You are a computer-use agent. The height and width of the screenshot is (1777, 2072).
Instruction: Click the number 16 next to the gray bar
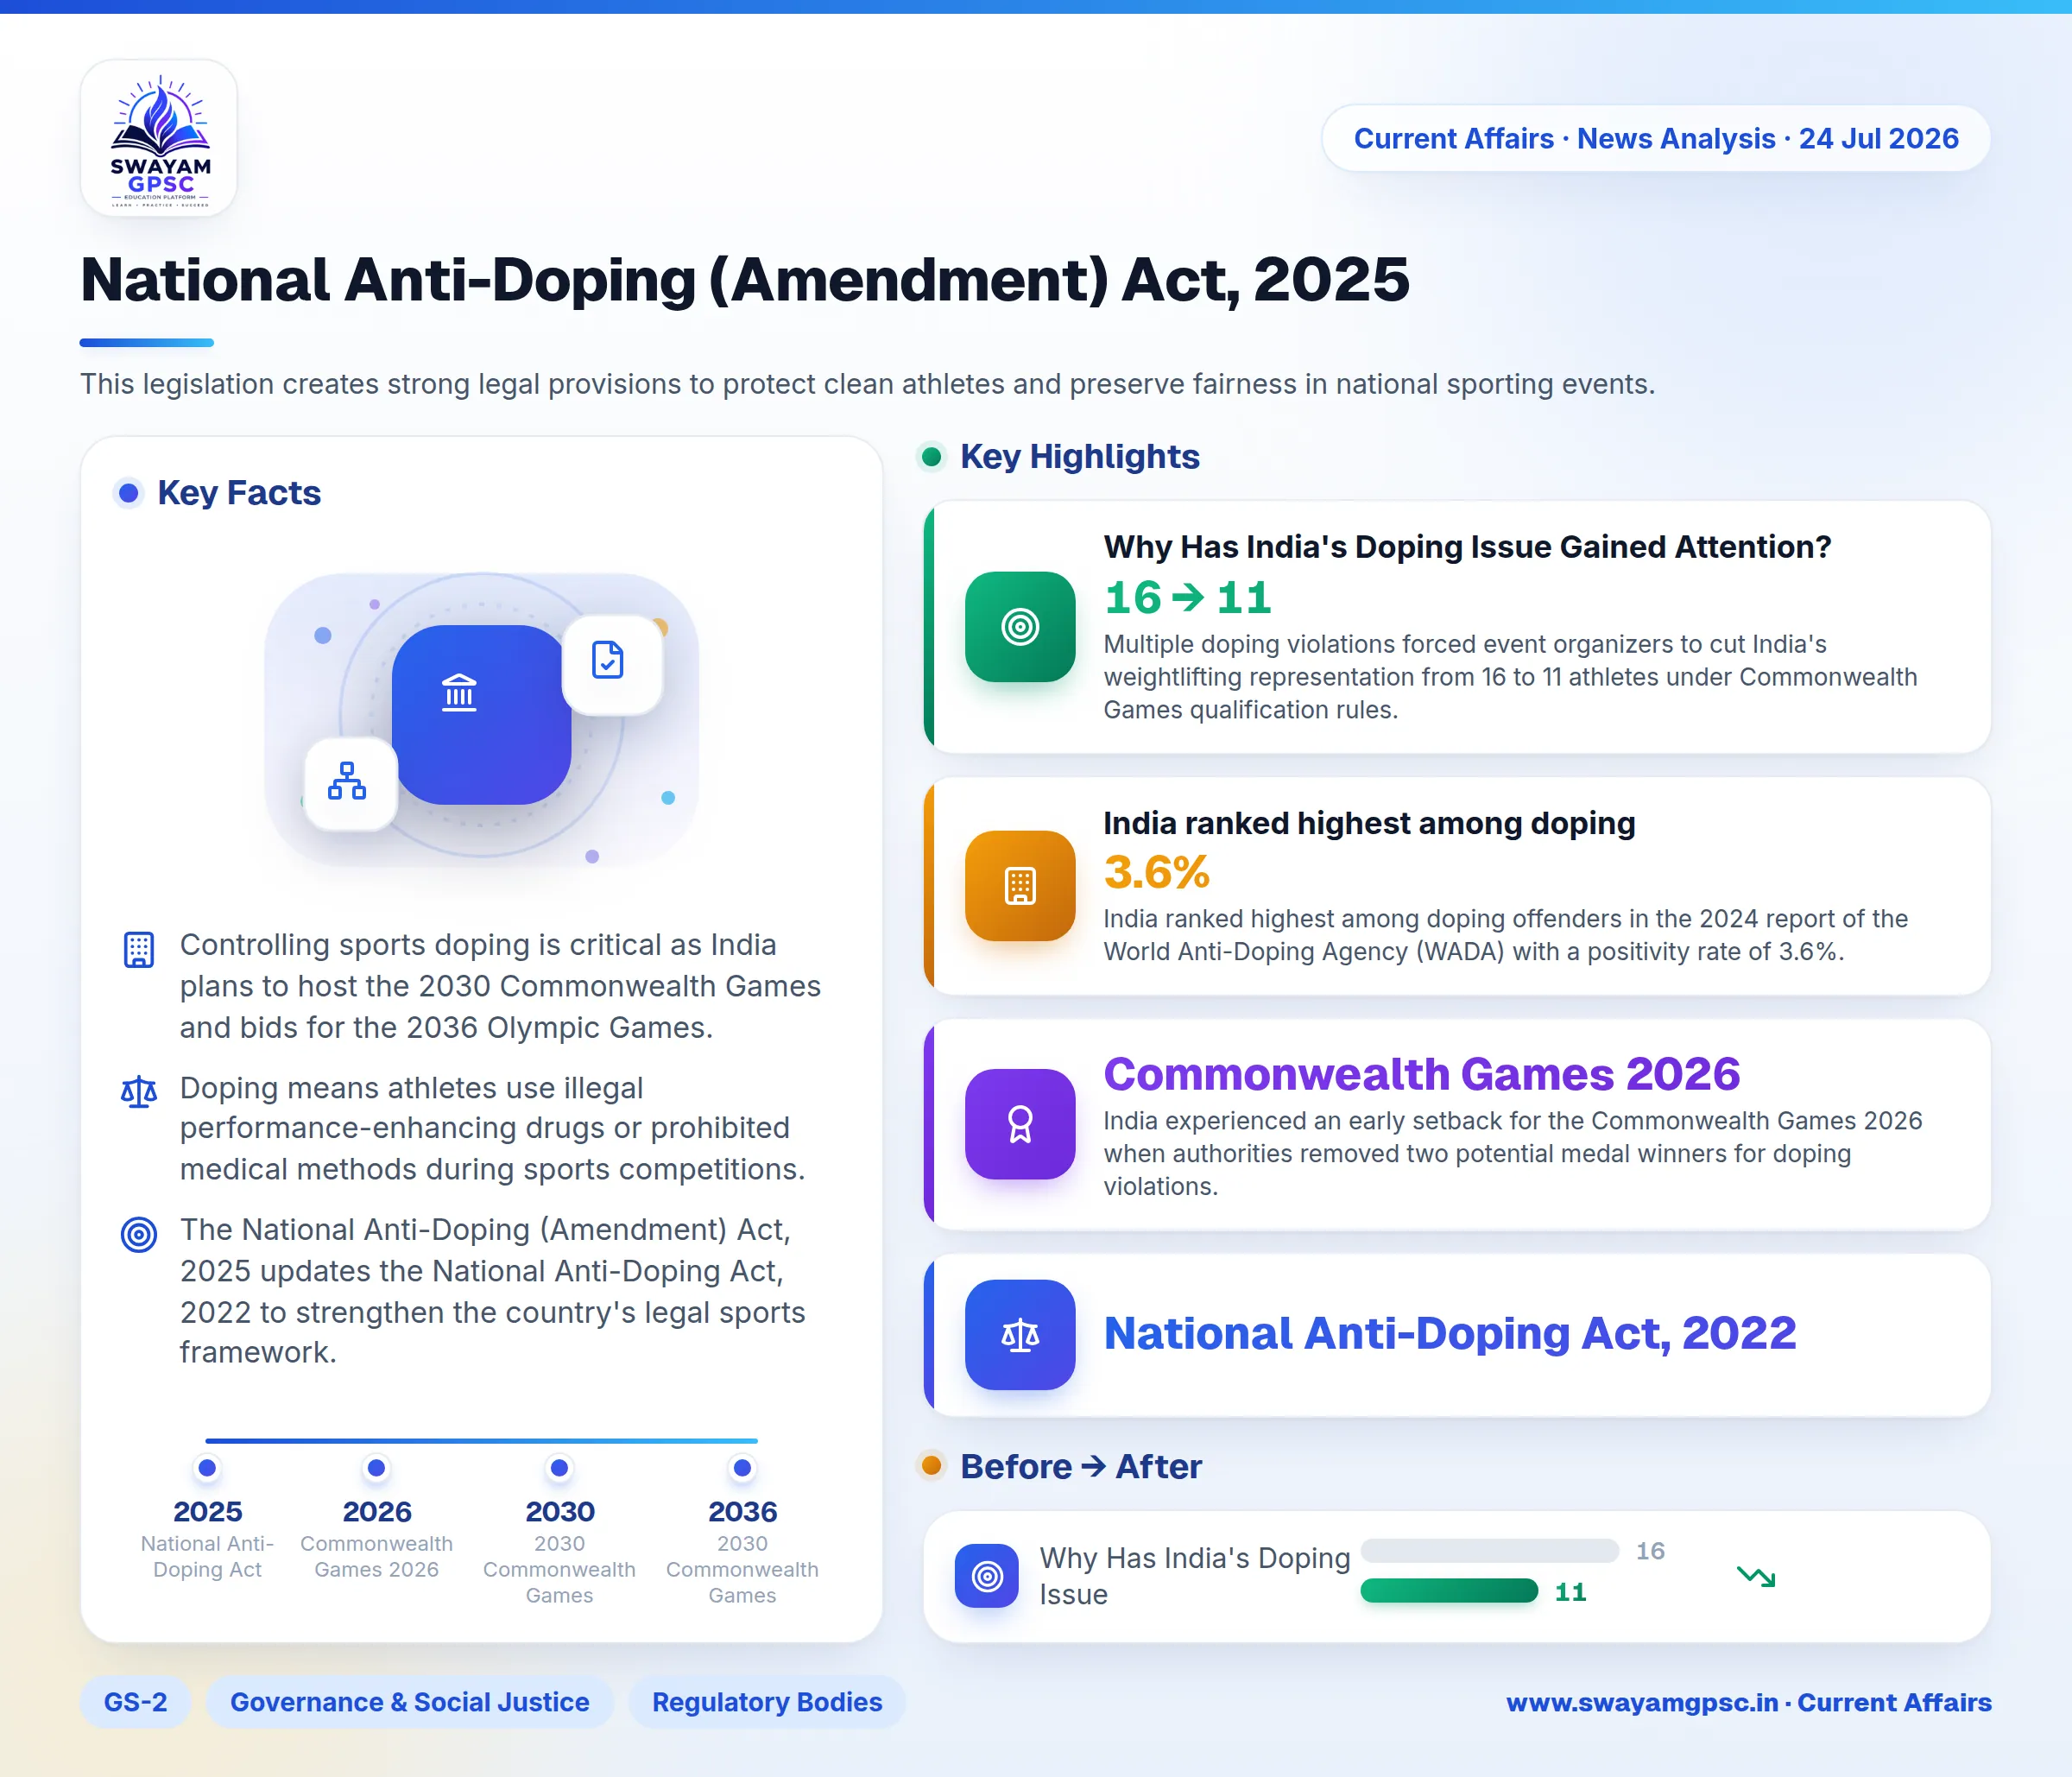click(x=1650, y=1551)
